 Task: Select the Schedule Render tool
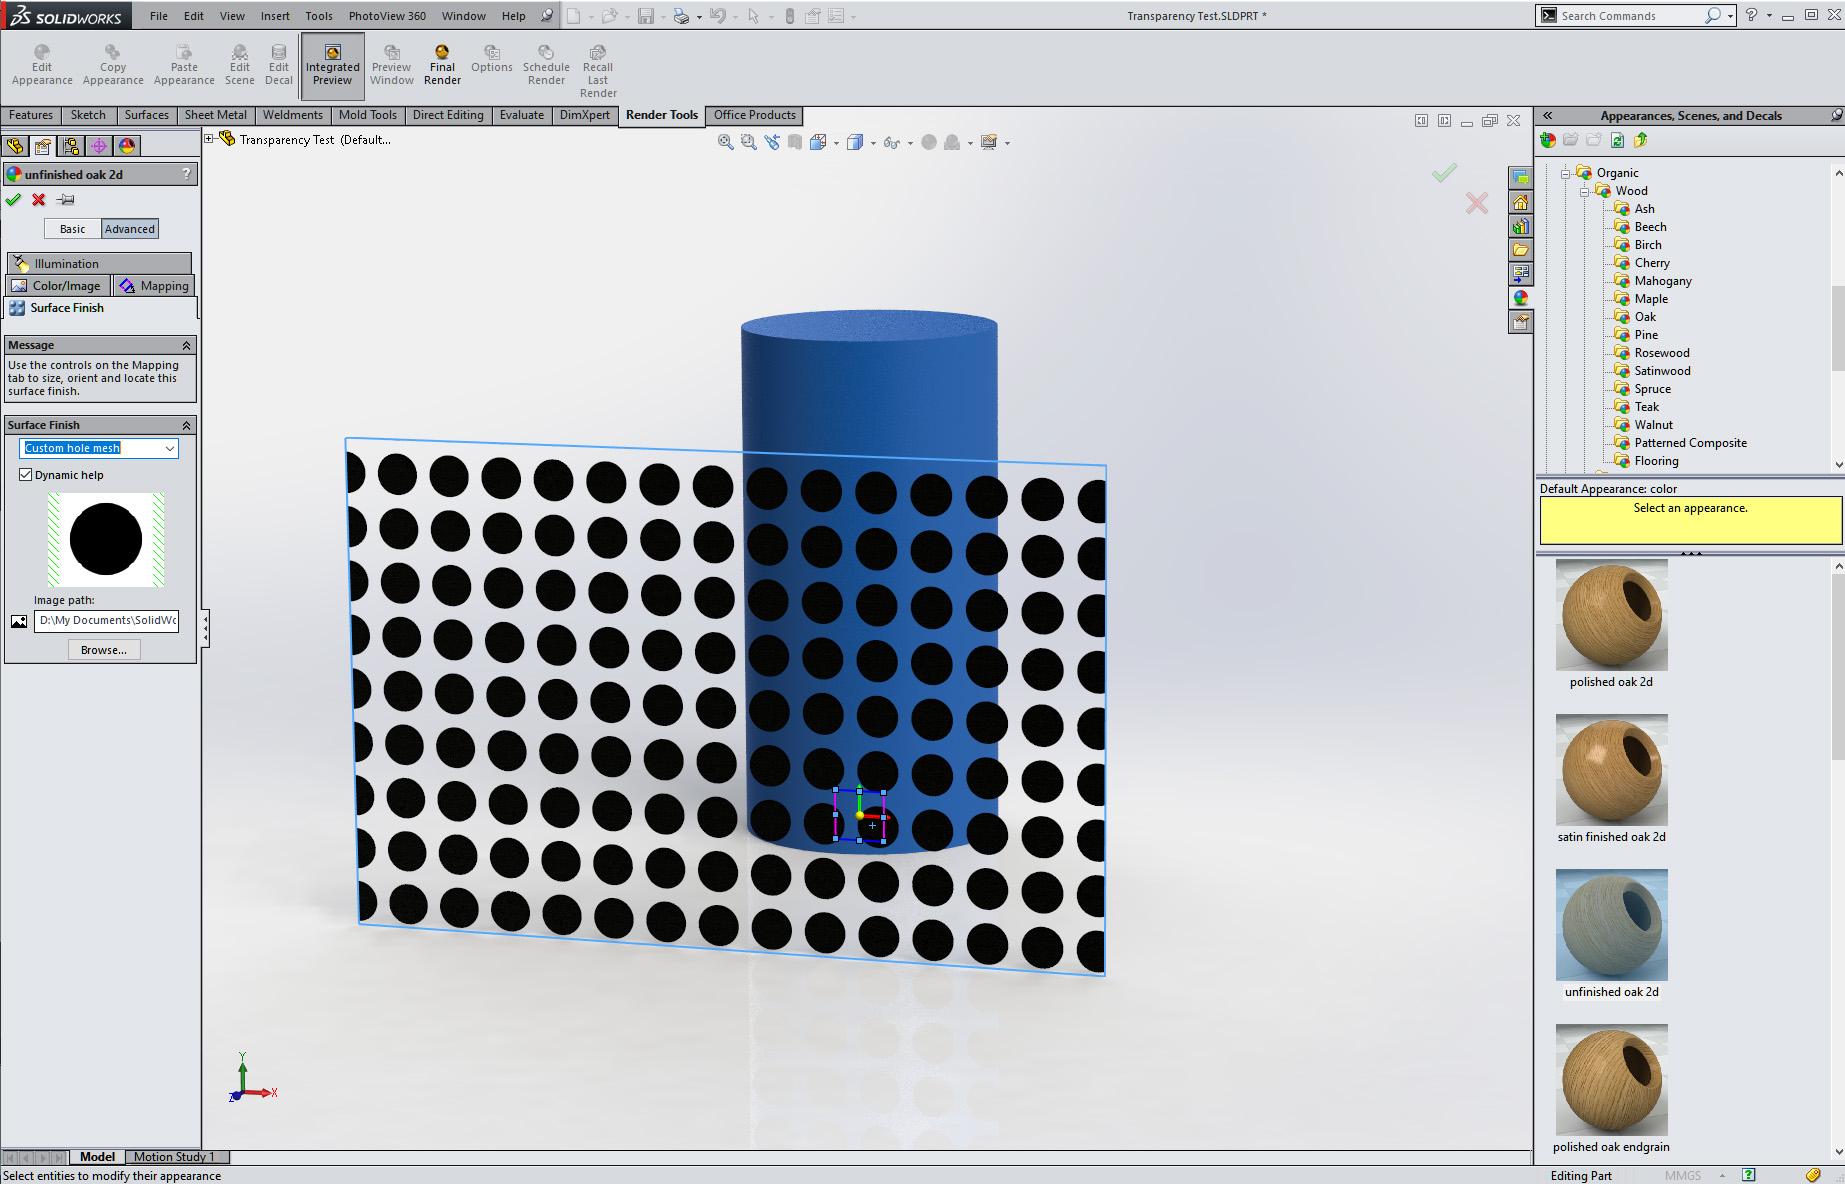click(x=546, y=65)
